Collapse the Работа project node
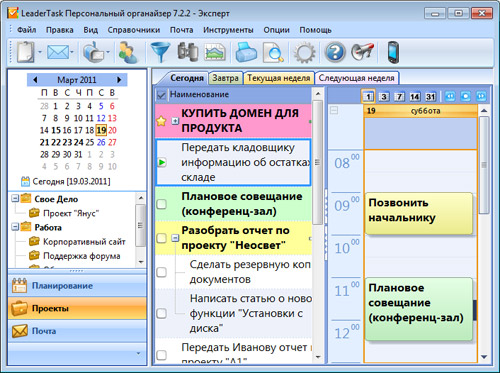Viewport: 500px width, 373px height. [15, 227]
